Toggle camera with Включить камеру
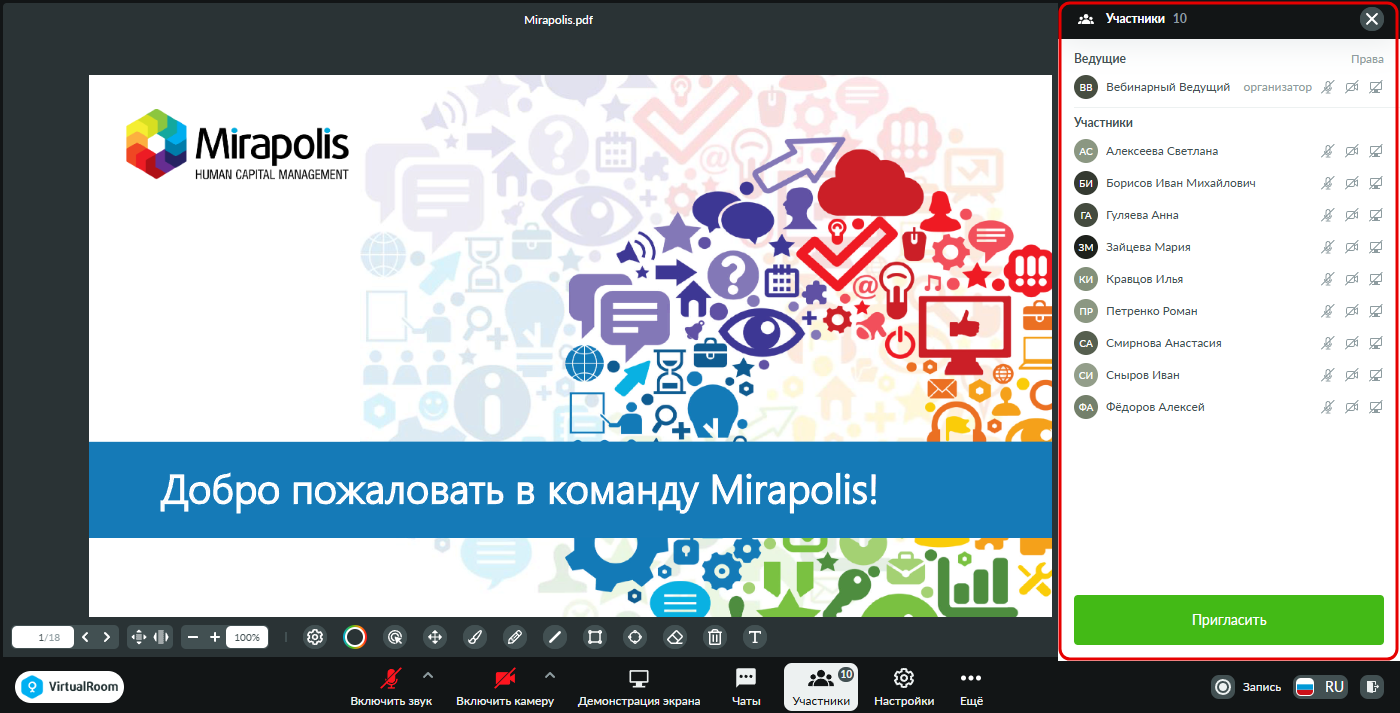 click(x=505, y=687)
